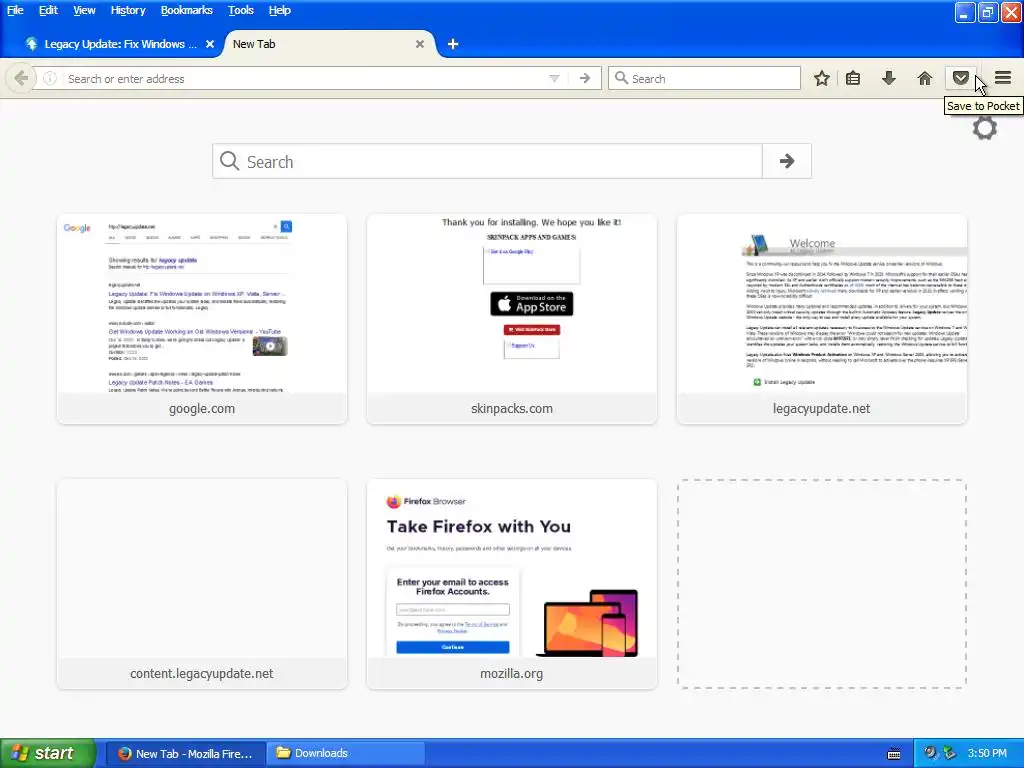Click the site info icon in address bar

(50, 78)
